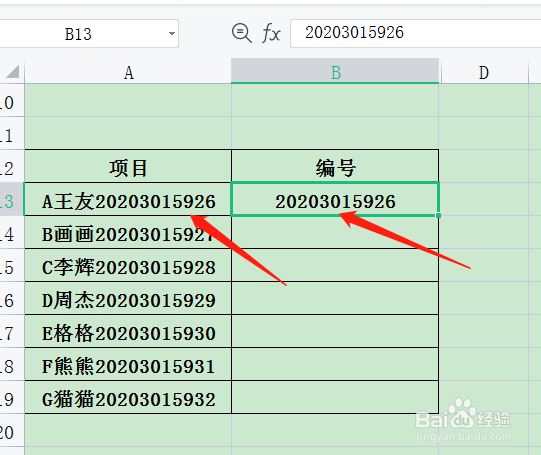The width and height of the screenshot is (541, 455).
Task: Click the fill handle of cell B13
Action: click(x=438, y=215)
